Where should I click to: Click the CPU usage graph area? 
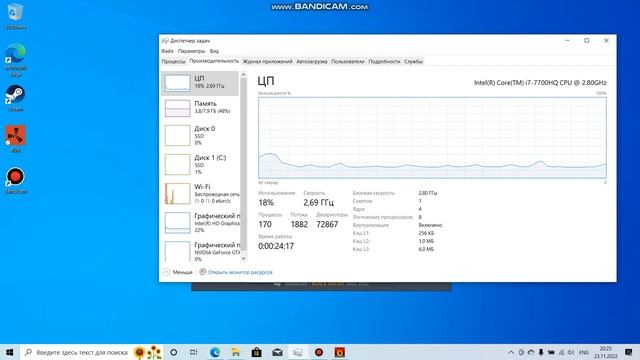pyautogui.click(x=432, y=138)
